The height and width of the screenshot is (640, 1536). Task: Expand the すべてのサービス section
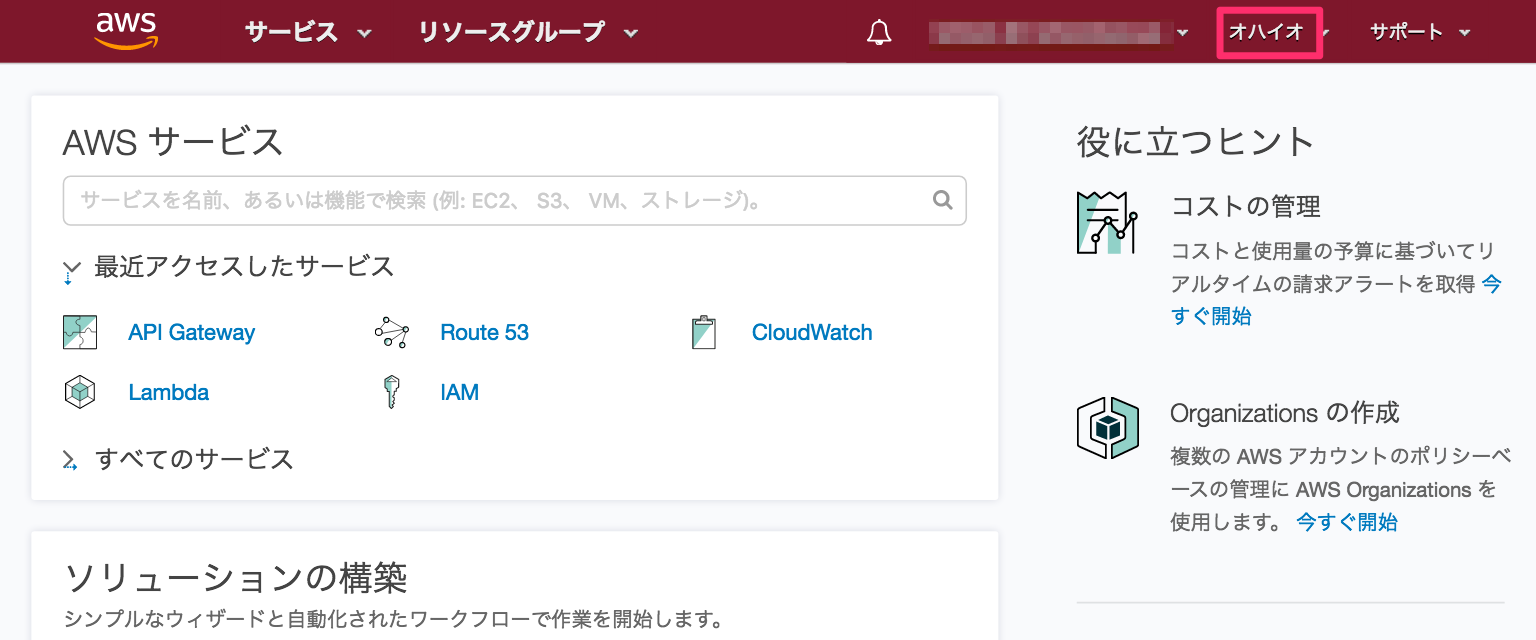pyautogui.click(x=178, y=459)
